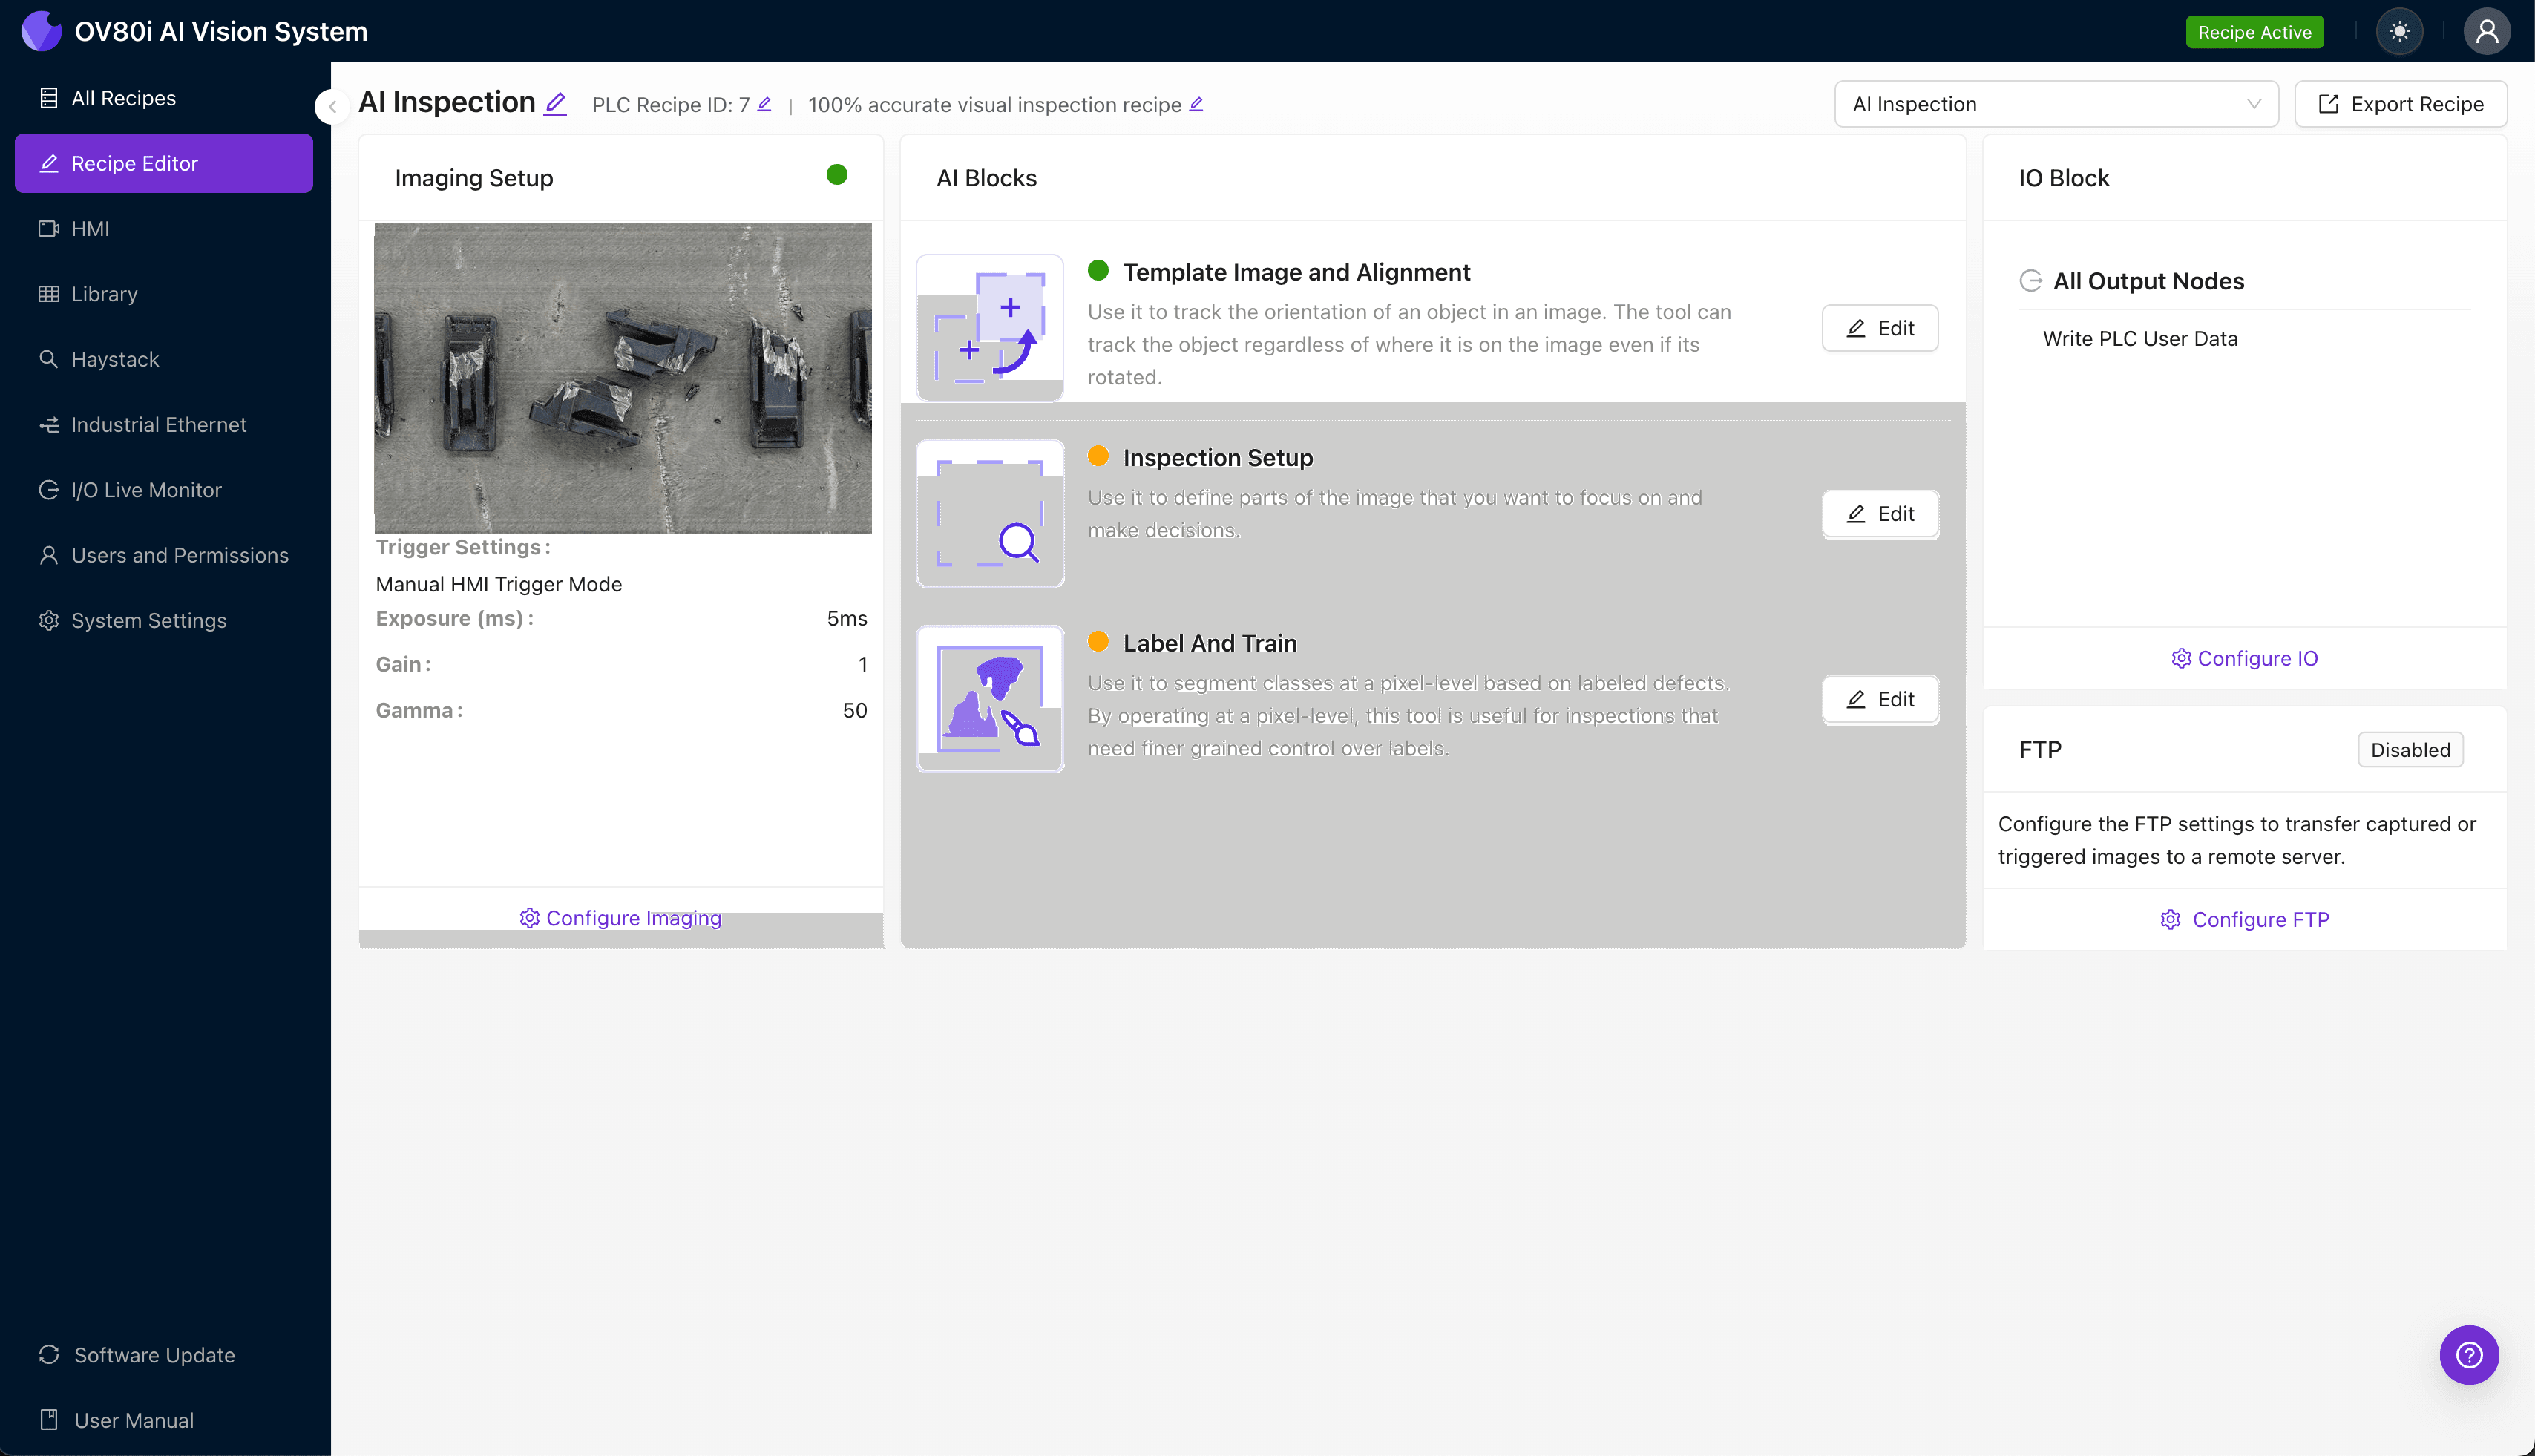This screenshot has width=2535, height=1456.
Task: Open the purple help question-mark button
Action: click(2468, 1354)
